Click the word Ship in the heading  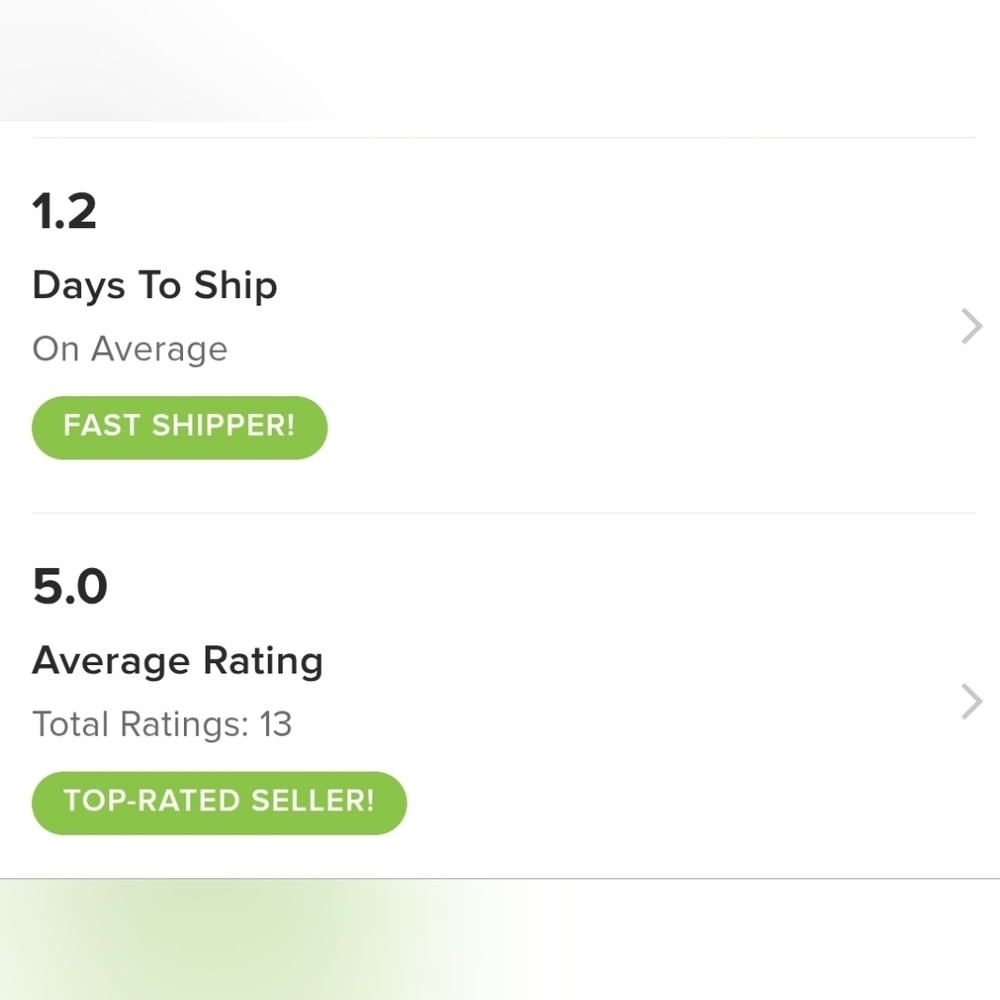pos(235,287)
